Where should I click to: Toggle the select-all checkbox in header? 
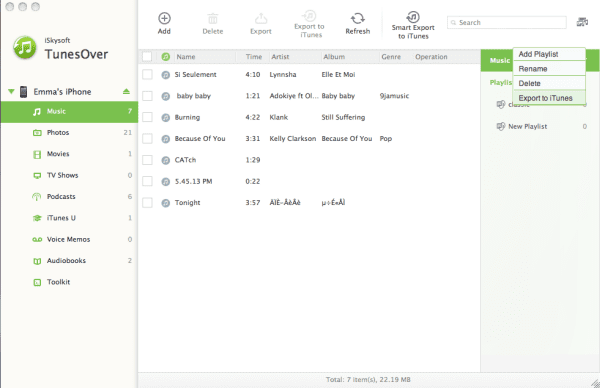pyautogui.click(x=147, y=57)
